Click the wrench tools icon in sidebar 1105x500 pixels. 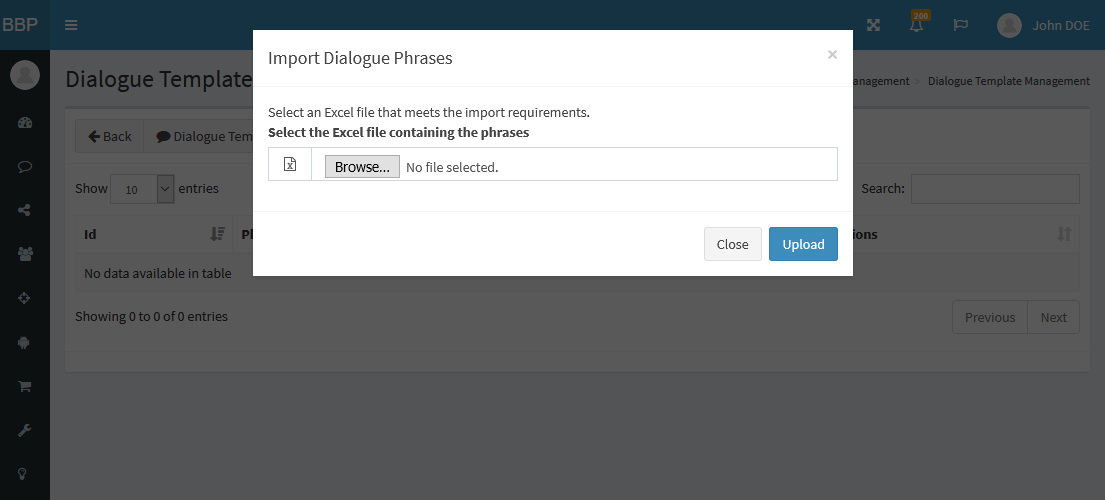tap(25, 430)
